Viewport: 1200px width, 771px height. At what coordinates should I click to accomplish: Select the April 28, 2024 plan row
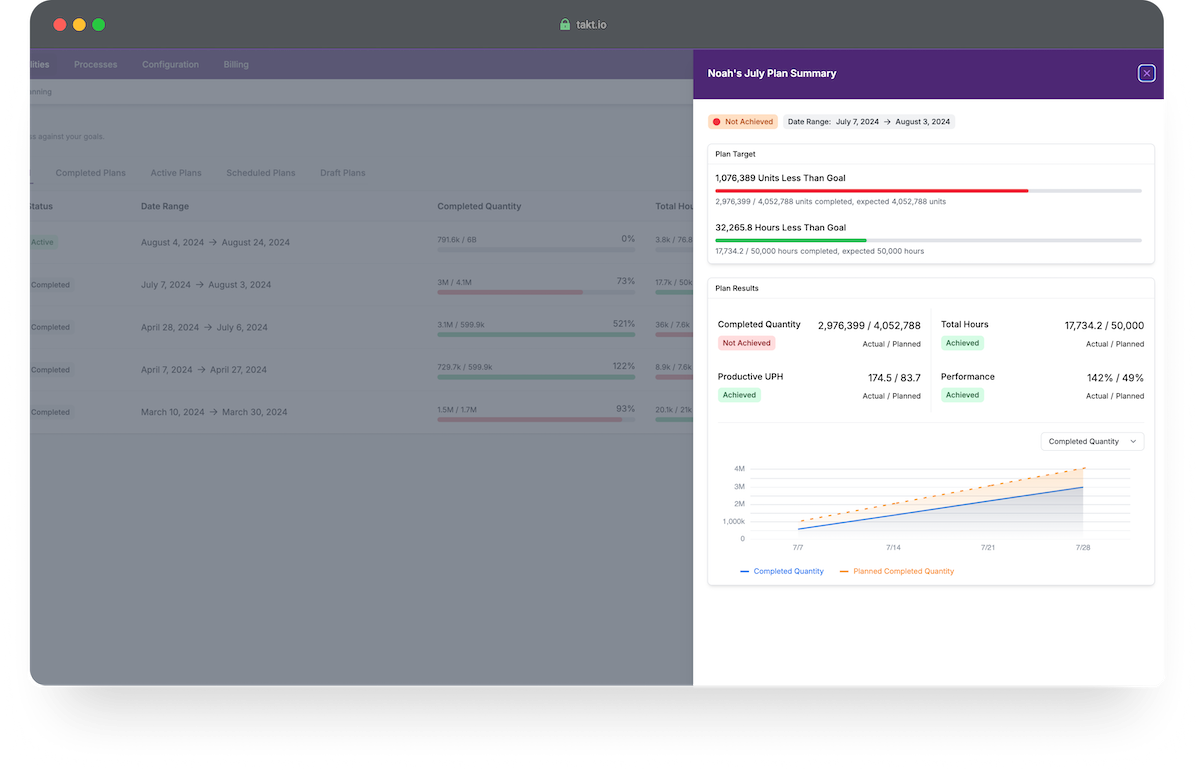[361, 327]
